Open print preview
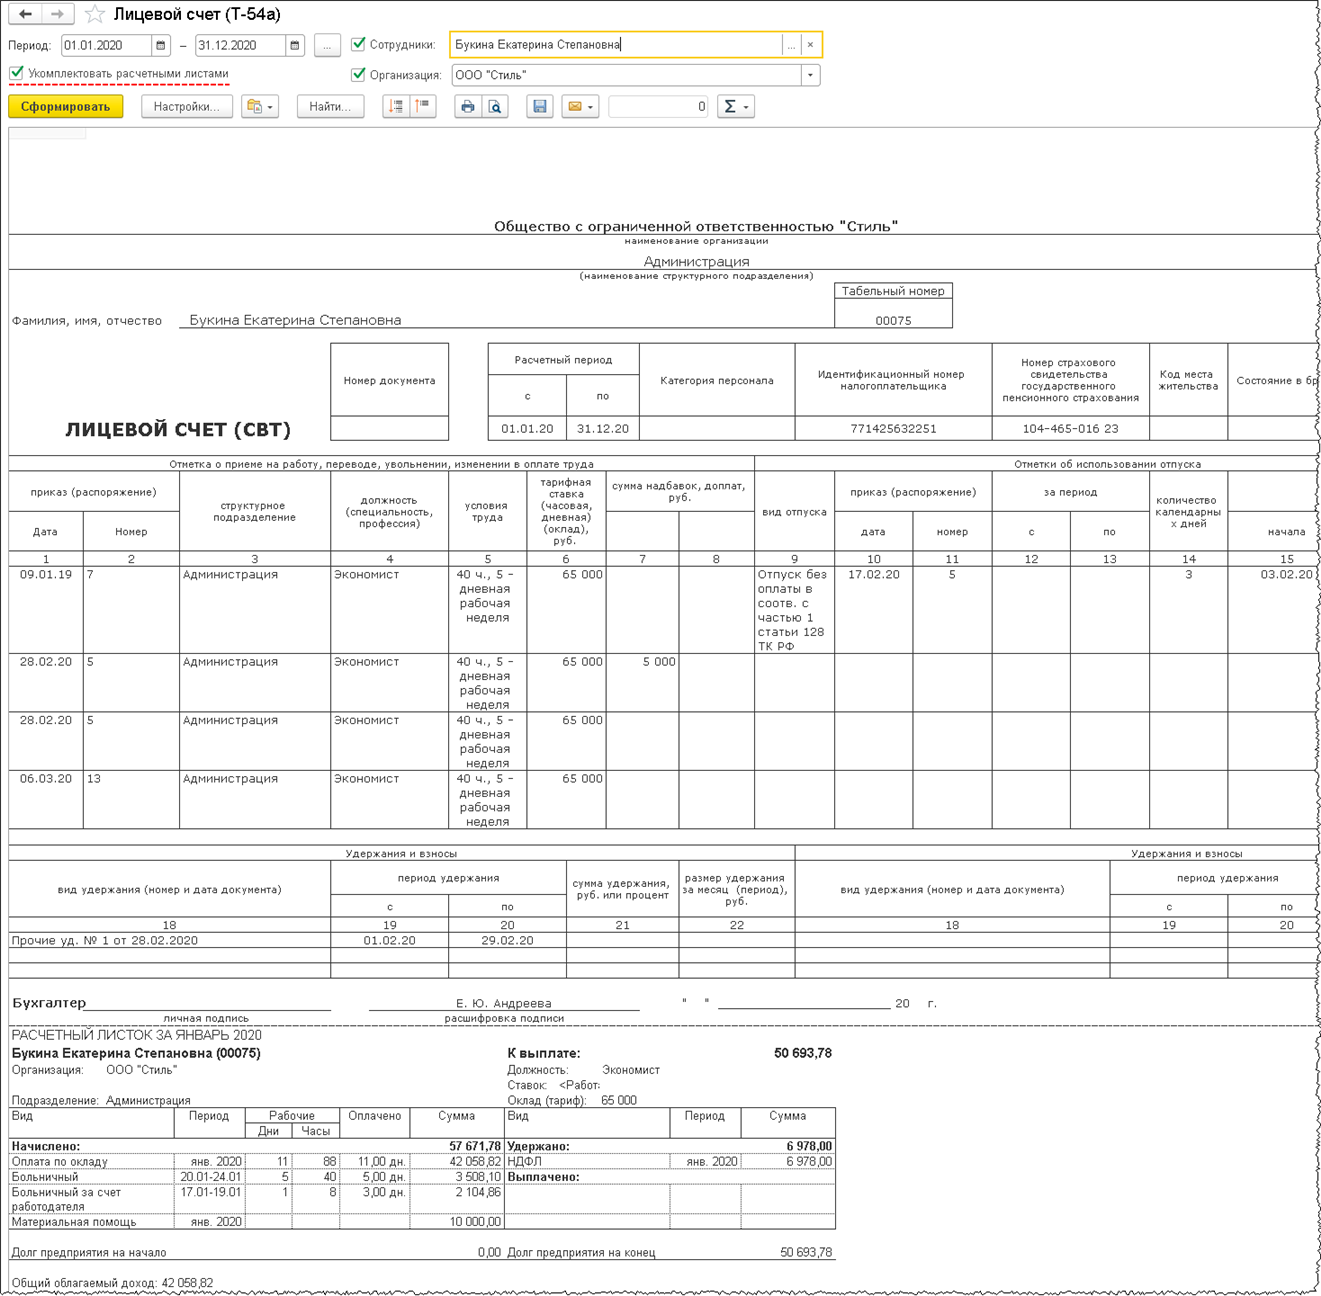The image size is (1321, 1296). click(x=495, y=107)
